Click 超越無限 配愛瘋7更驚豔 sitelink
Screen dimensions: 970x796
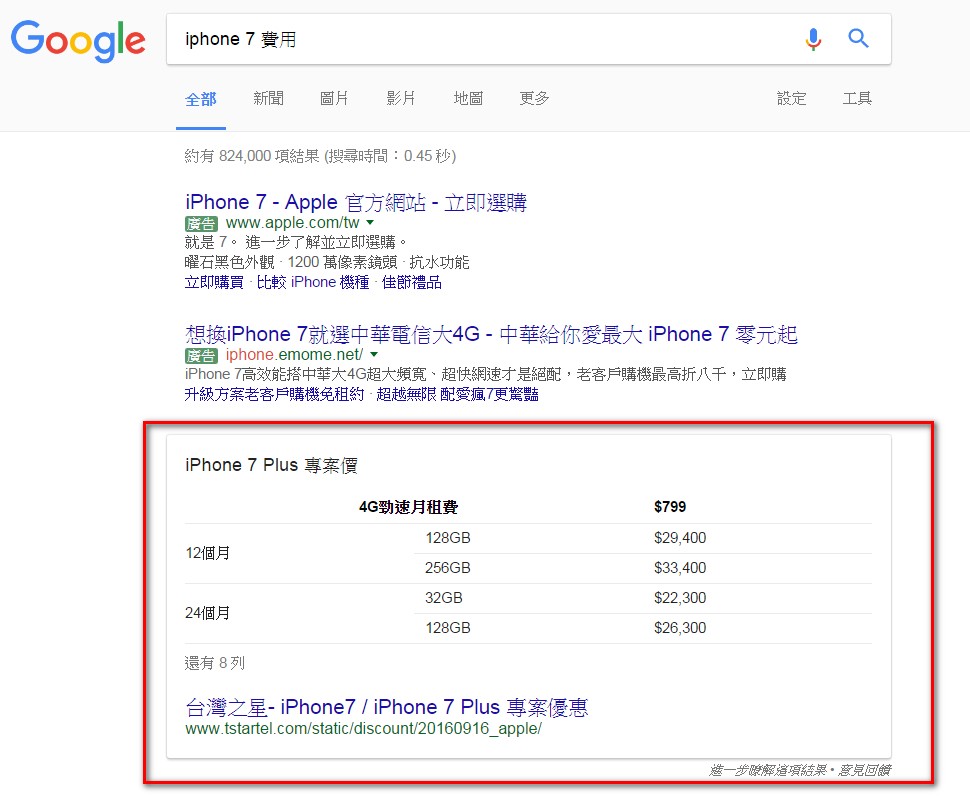tap(457, 395)
